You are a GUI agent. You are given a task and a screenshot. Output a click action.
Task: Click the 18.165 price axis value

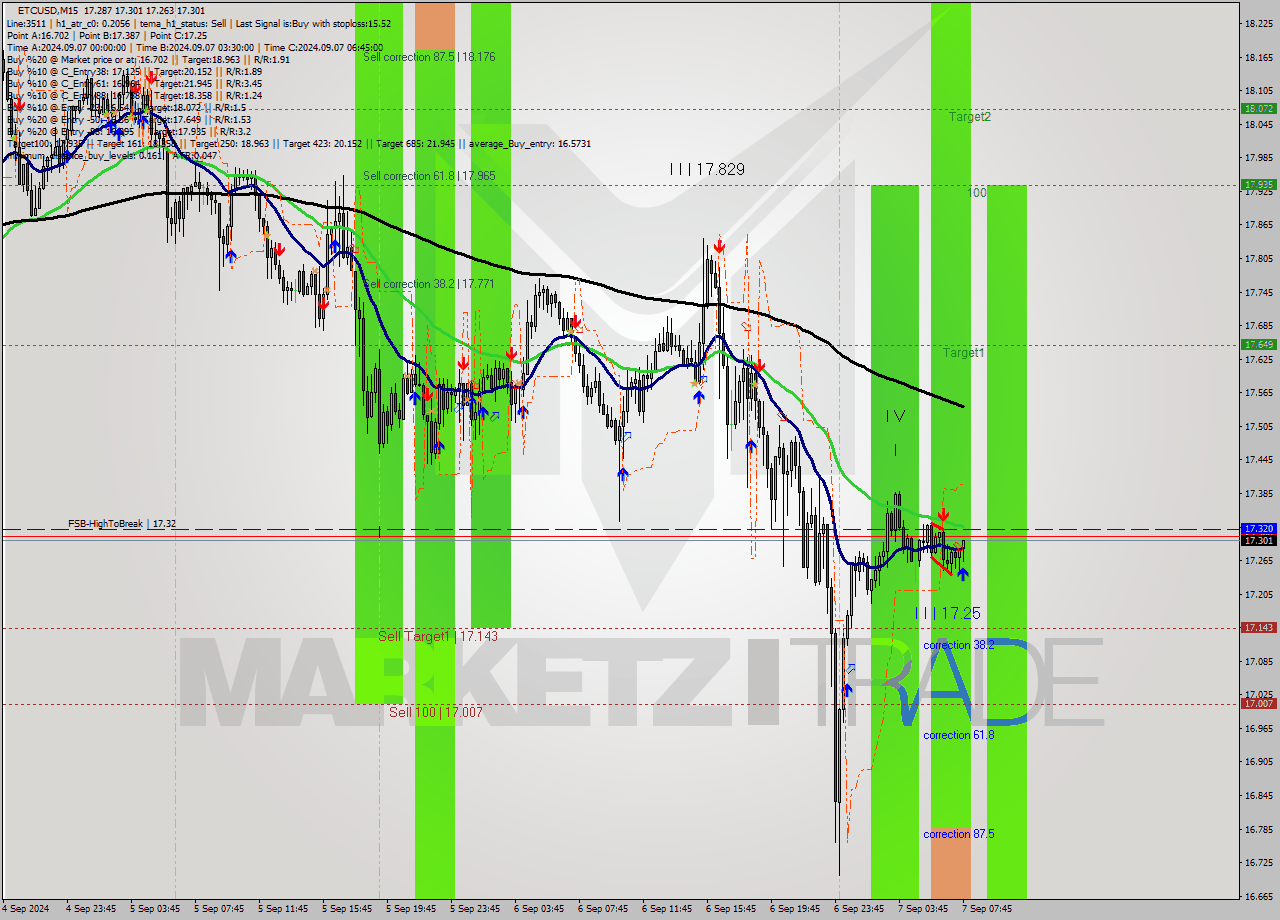tap(1258, 57)
